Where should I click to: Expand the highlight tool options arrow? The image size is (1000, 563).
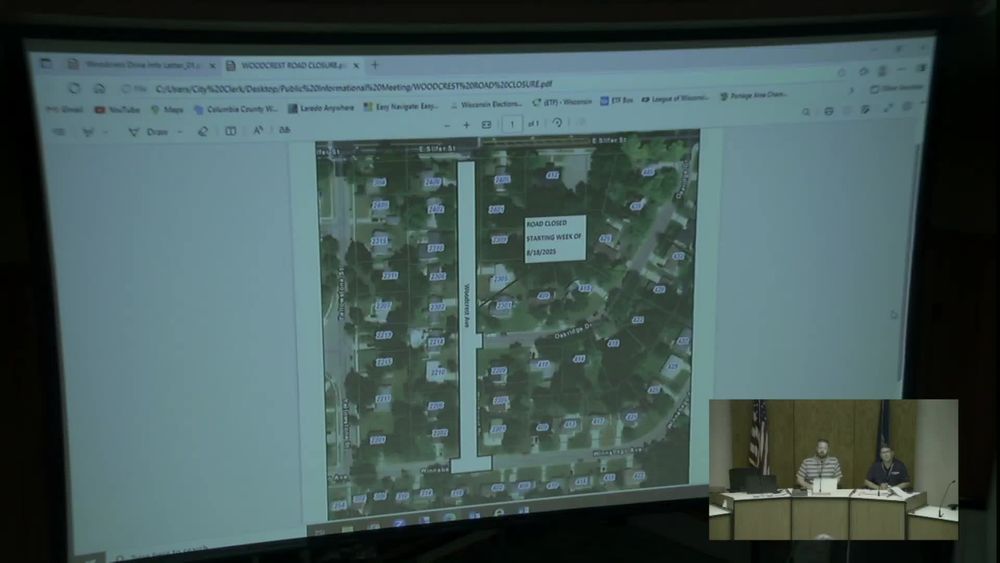click(105, 132)
